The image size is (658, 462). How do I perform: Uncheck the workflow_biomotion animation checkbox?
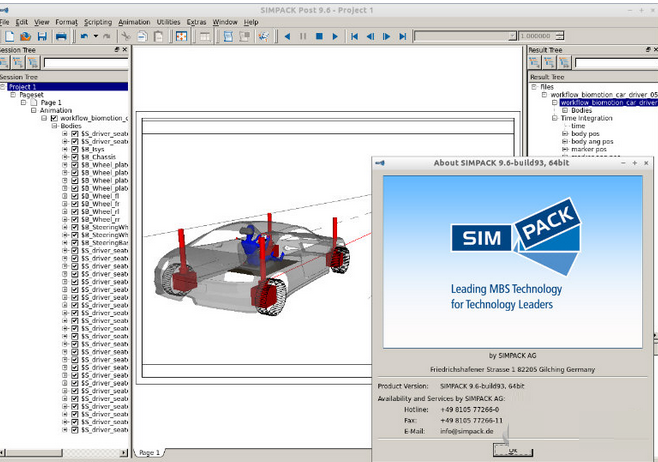pos(54,118)
